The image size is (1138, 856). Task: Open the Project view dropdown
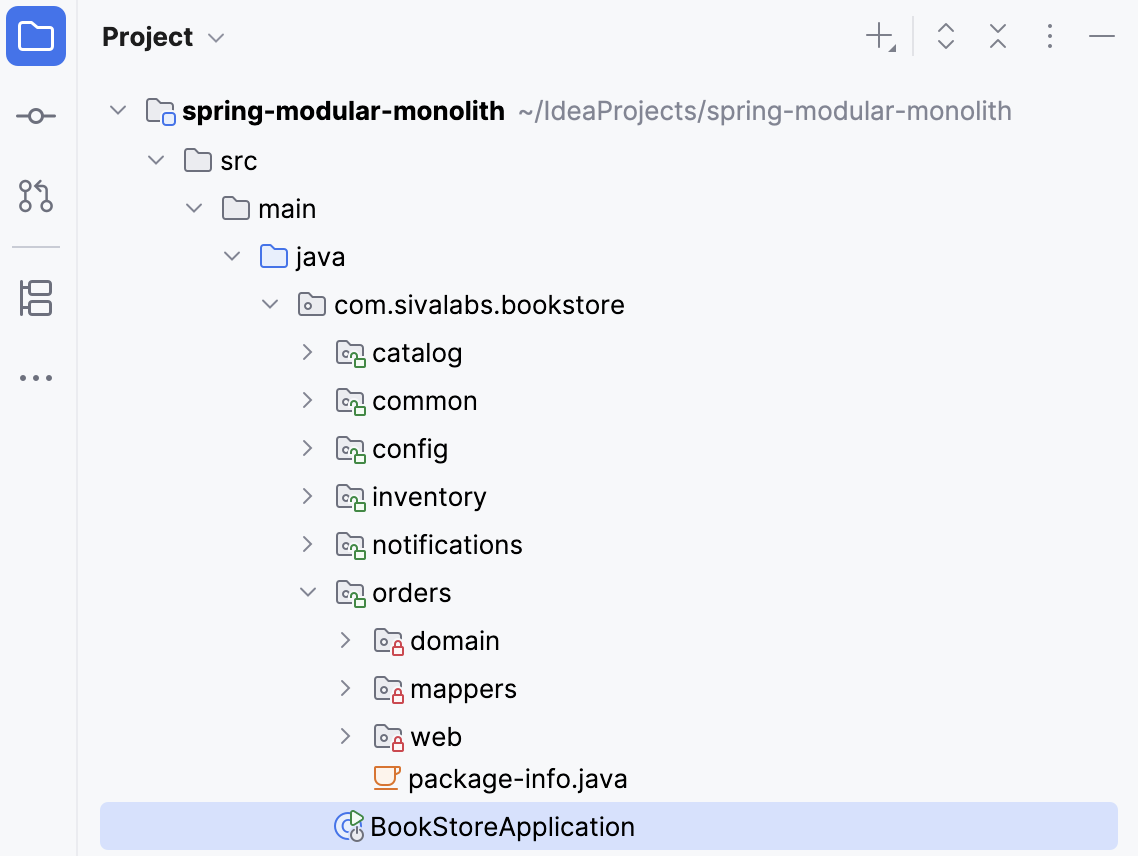[x=215, y=38]
